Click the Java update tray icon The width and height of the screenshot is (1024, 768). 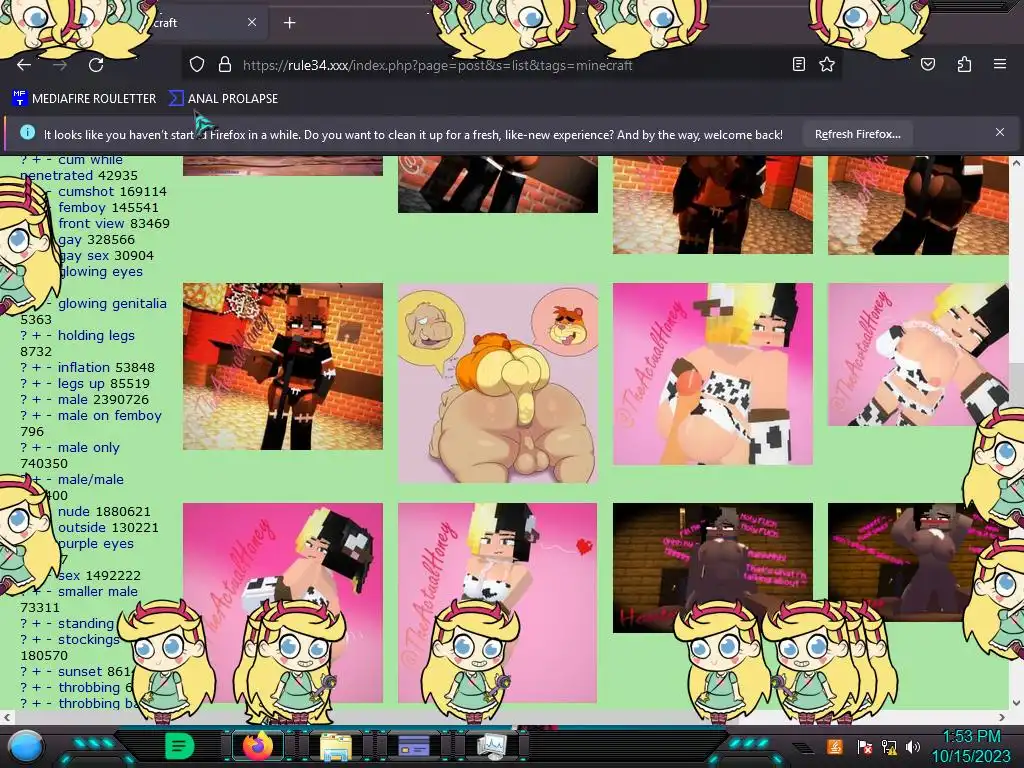tap(835, 746)
